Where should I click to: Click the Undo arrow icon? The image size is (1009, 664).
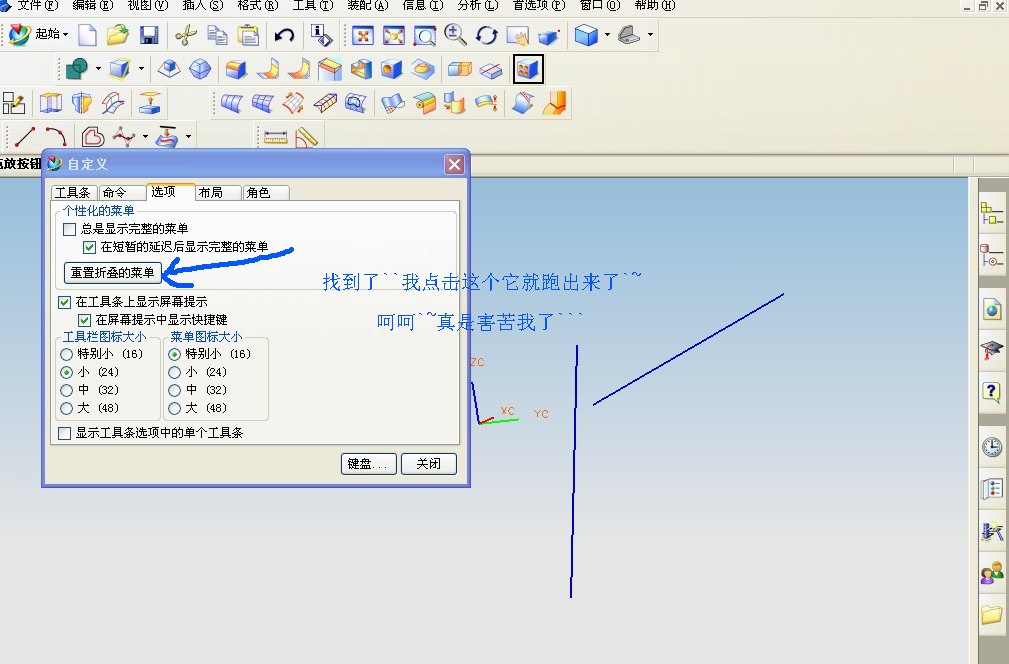tap(284, 35)
